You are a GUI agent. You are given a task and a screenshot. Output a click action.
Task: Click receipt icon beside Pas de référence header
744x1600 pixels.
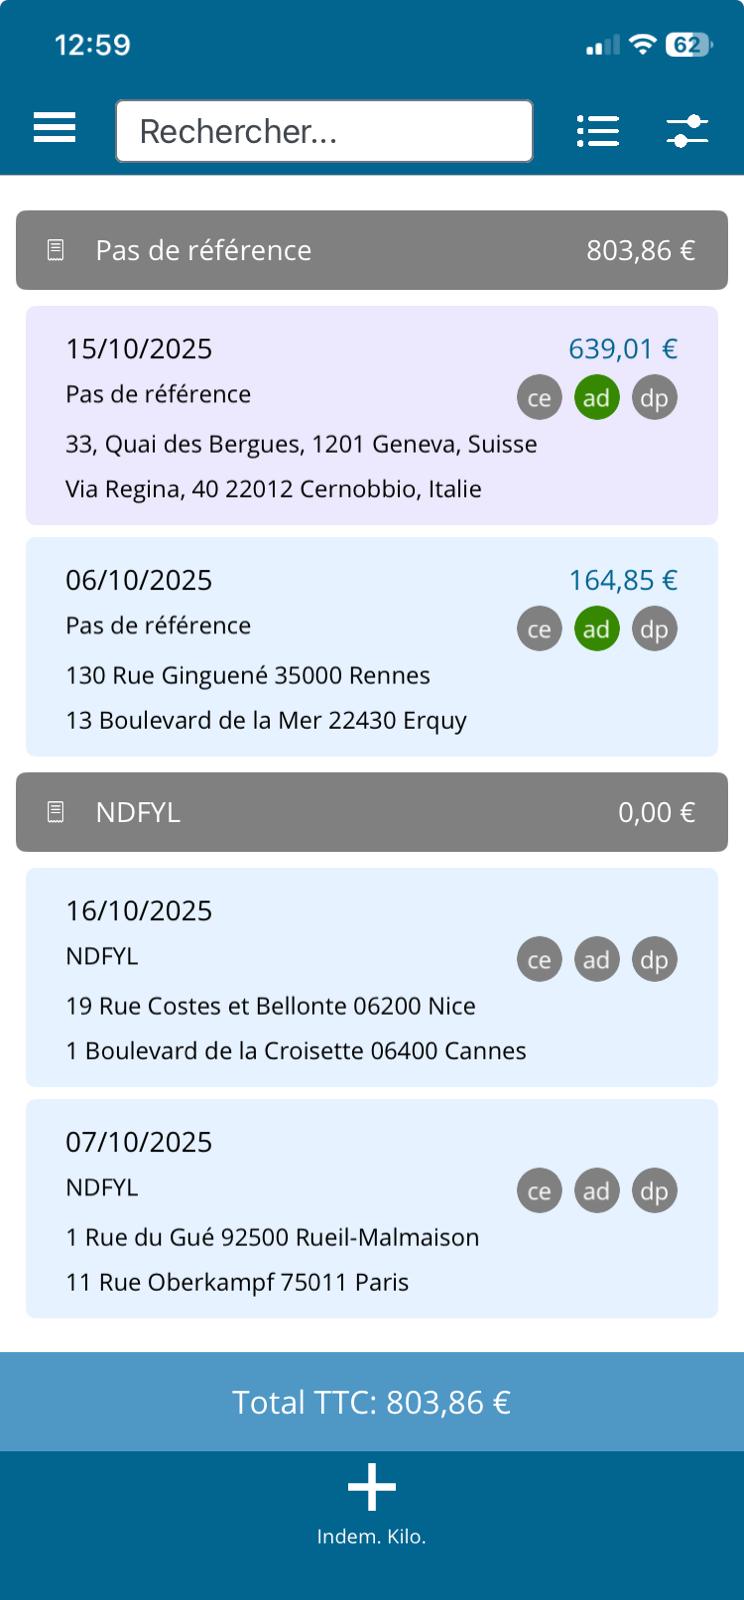pos(56,250)
